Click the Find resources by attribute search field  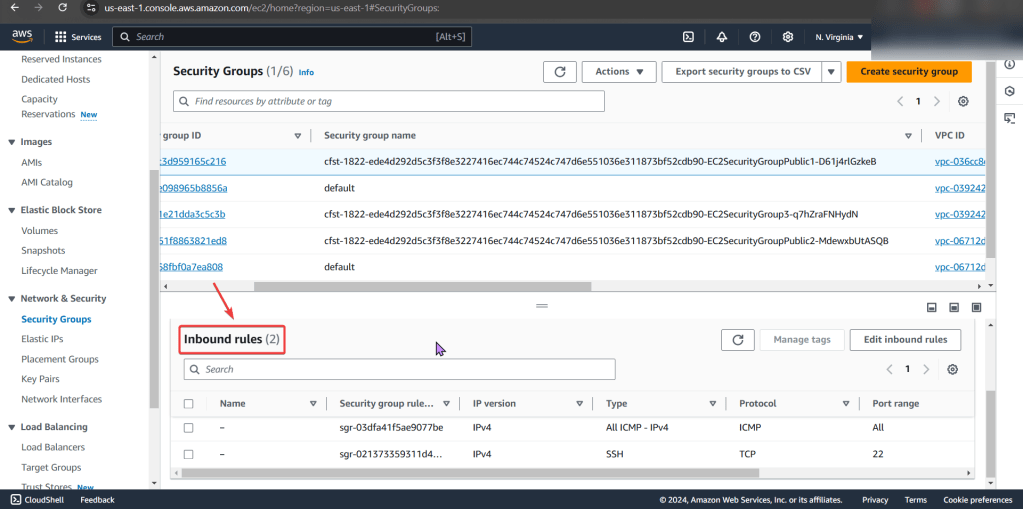(x=389, y=102)
